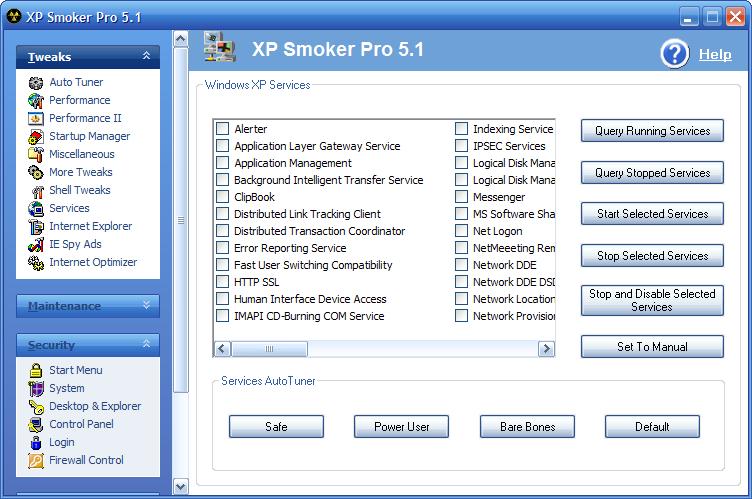The image size is (752, 499).
Task: Click the More Tweaks gears icon
Action: click(x=35, y=172)
